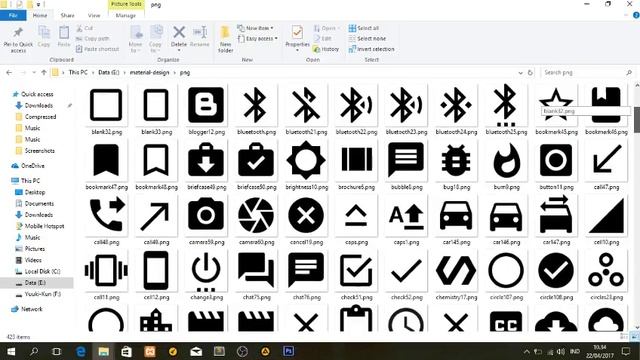Switch to the Share tab
Screen dimensions: 640x360
point(67,15)
